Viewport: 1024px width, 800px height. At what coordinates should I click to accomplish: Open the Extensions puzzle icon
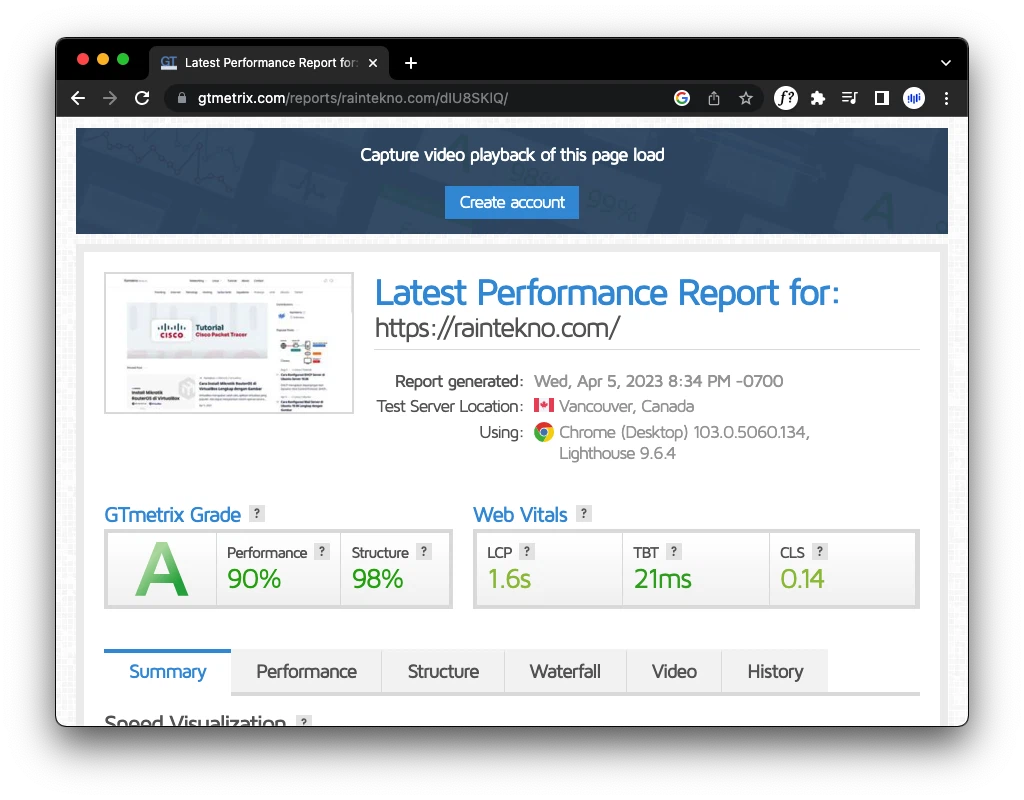pos(818,98)
